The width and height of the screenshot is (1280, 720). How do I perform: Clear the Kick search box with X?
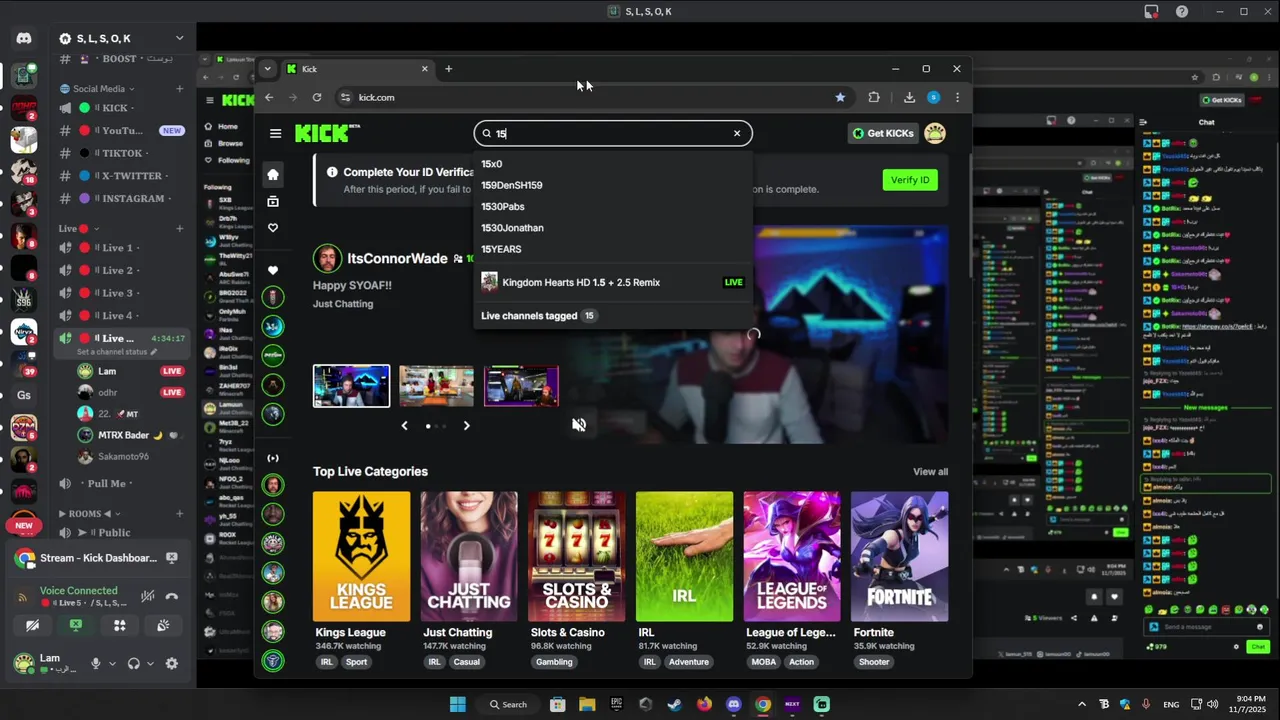(737, 133)
